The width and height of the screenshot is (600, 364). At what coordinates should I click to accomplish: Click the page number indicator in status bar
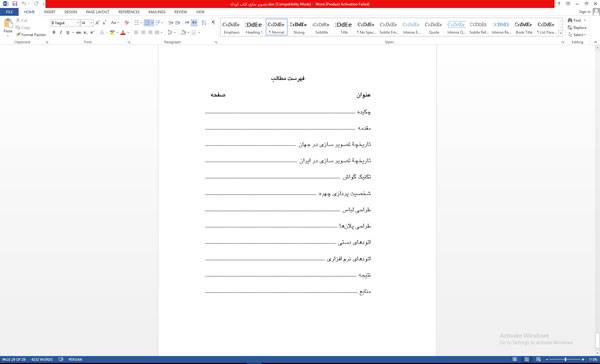pyautogui.click(x=14, y=359)
